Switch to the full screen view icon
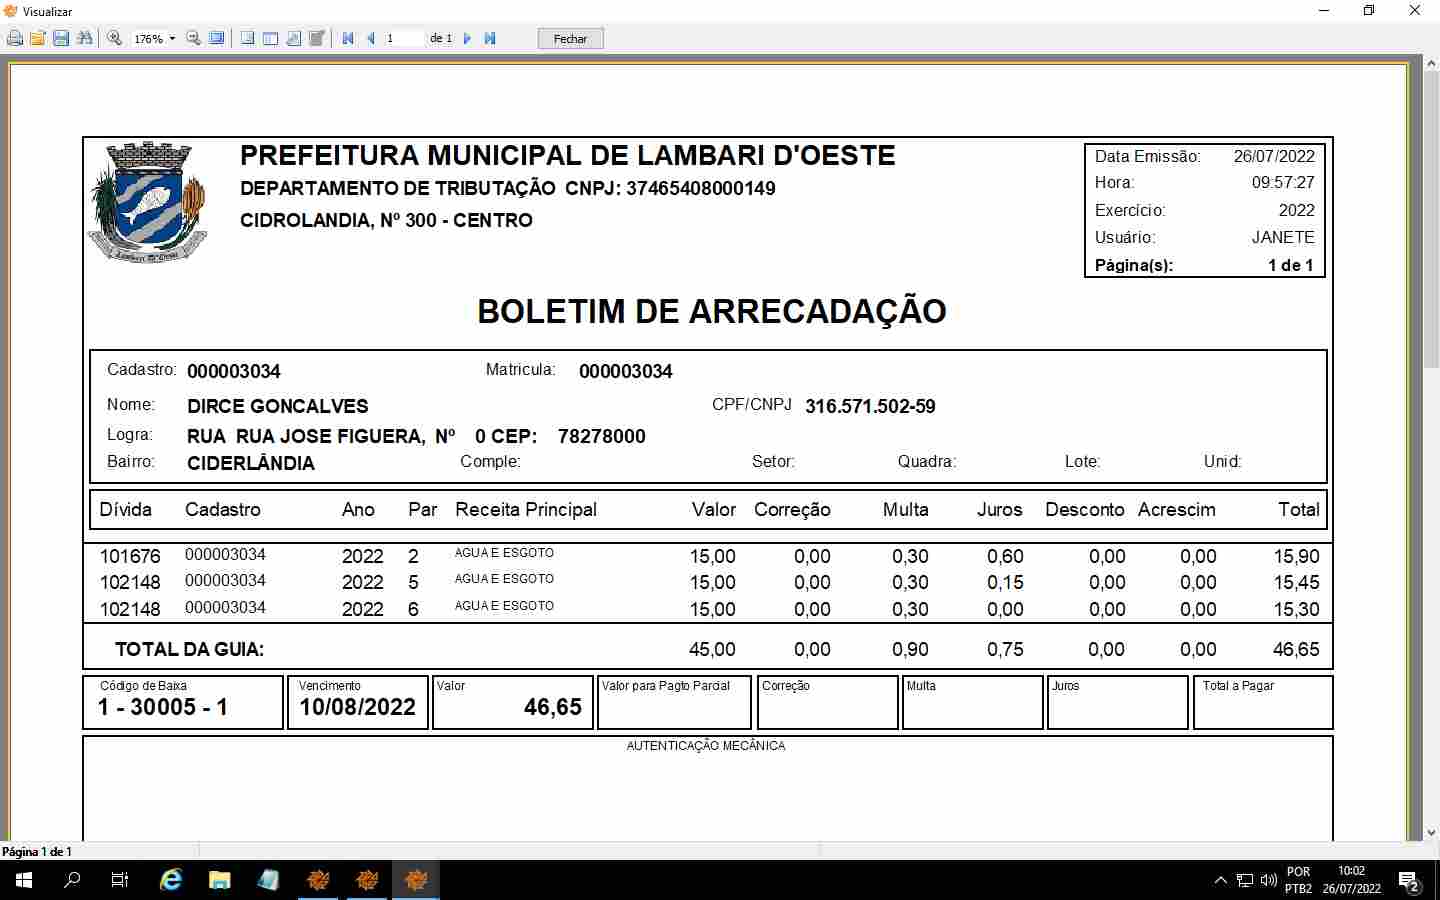 [216, 38]
